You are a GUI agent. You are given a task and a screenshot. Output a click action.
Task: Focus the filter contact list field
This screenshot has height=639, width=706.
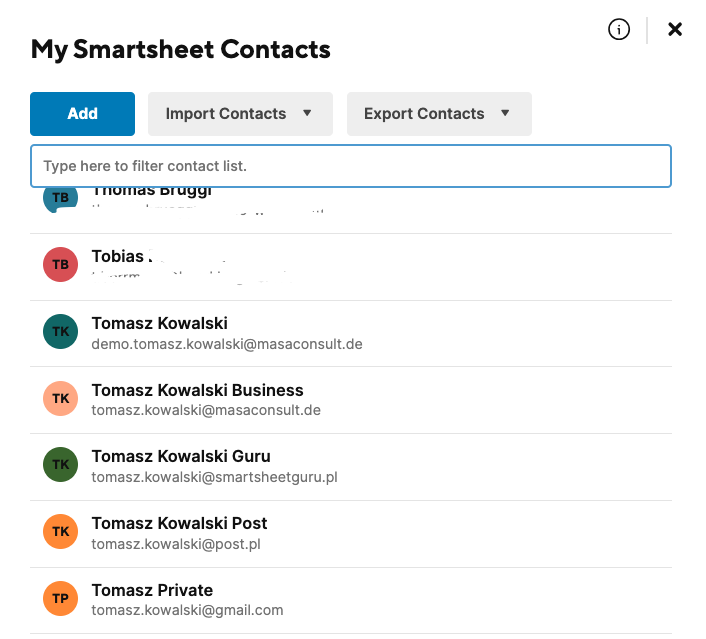(x=351, y=166)
